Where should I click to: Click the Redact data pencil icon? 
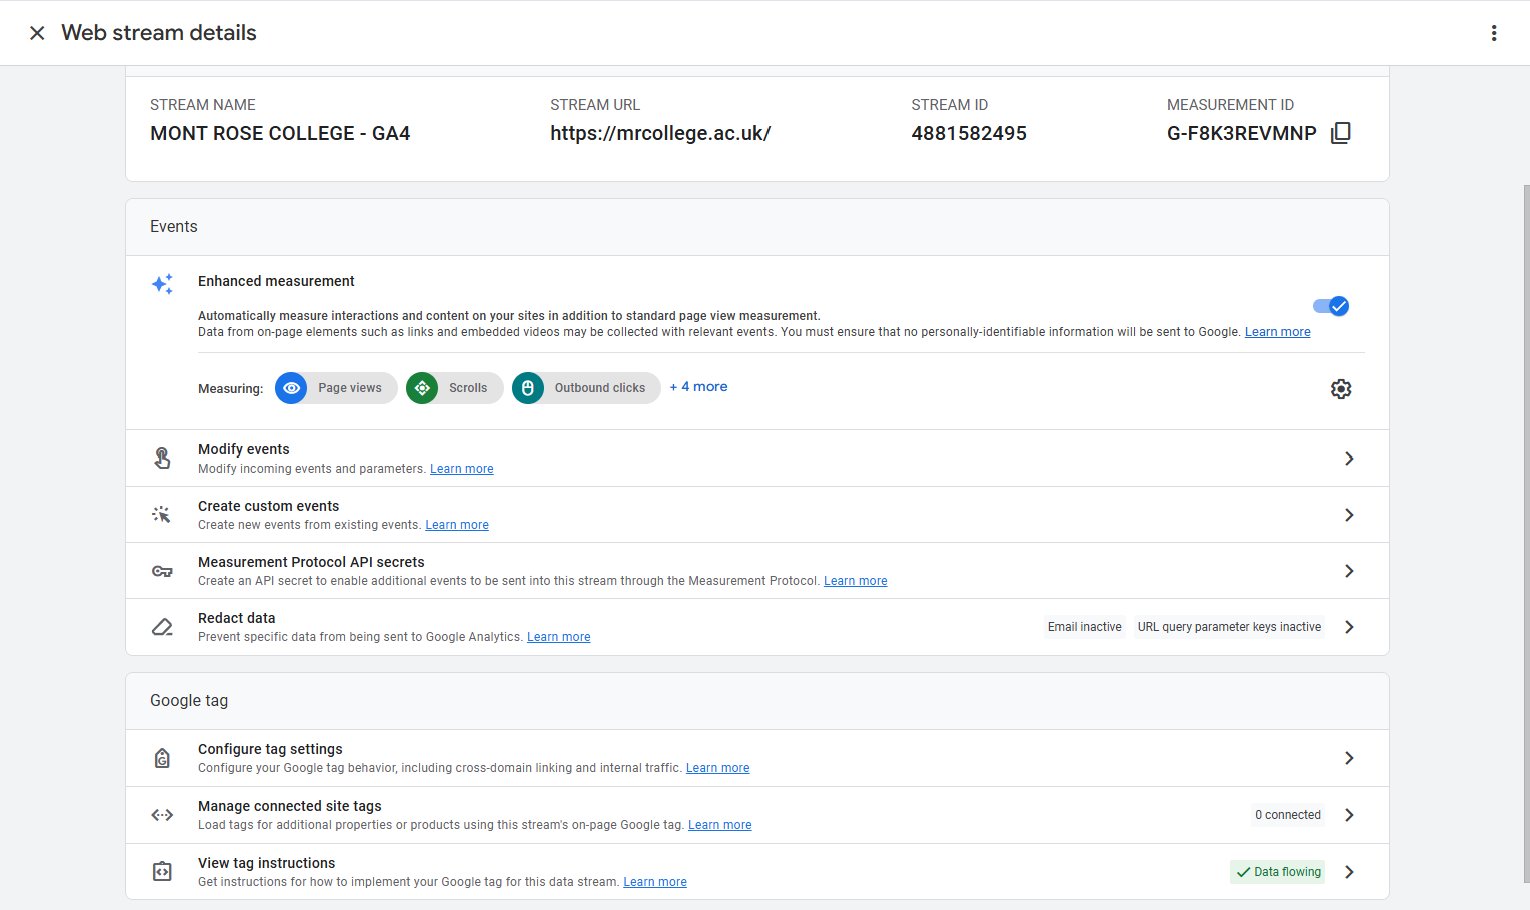161,626
